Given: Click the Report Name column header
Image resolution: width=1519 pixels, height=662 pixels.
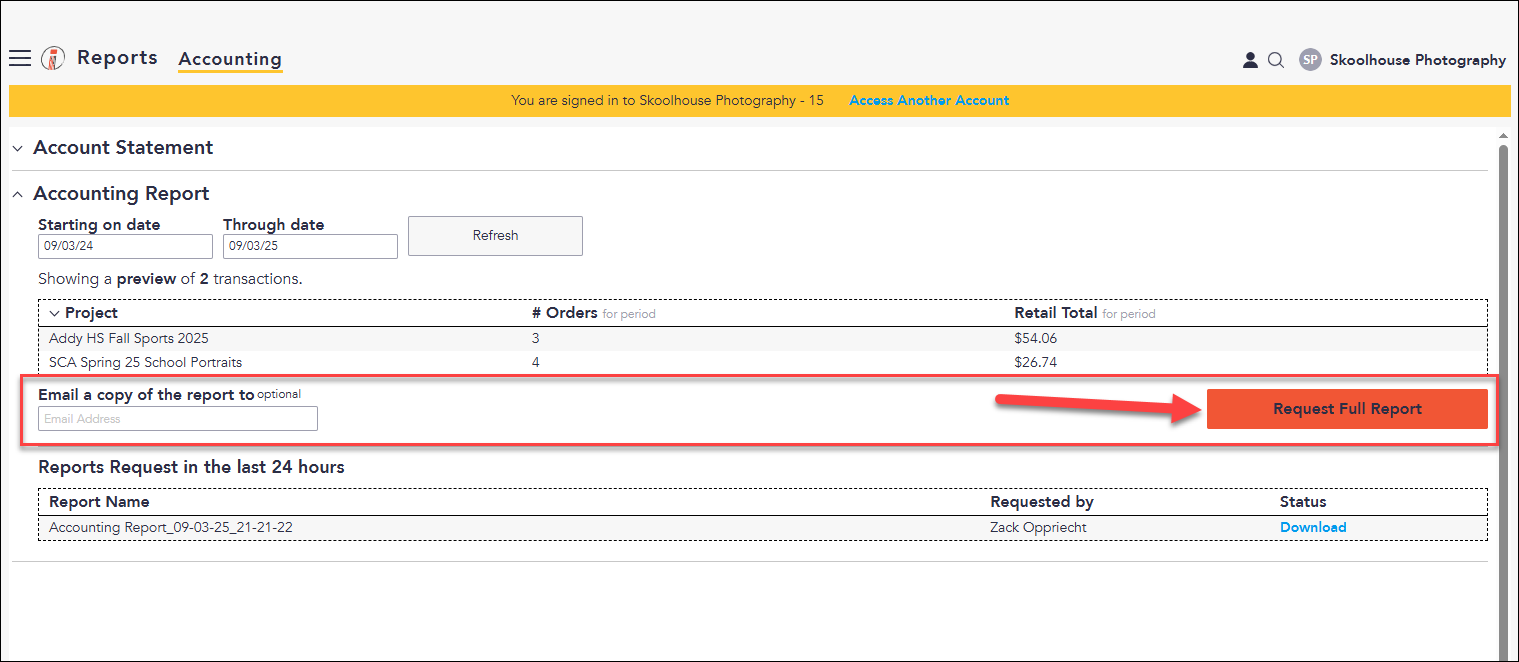Looking at the screenshot, I should click(x=99, y=502).
